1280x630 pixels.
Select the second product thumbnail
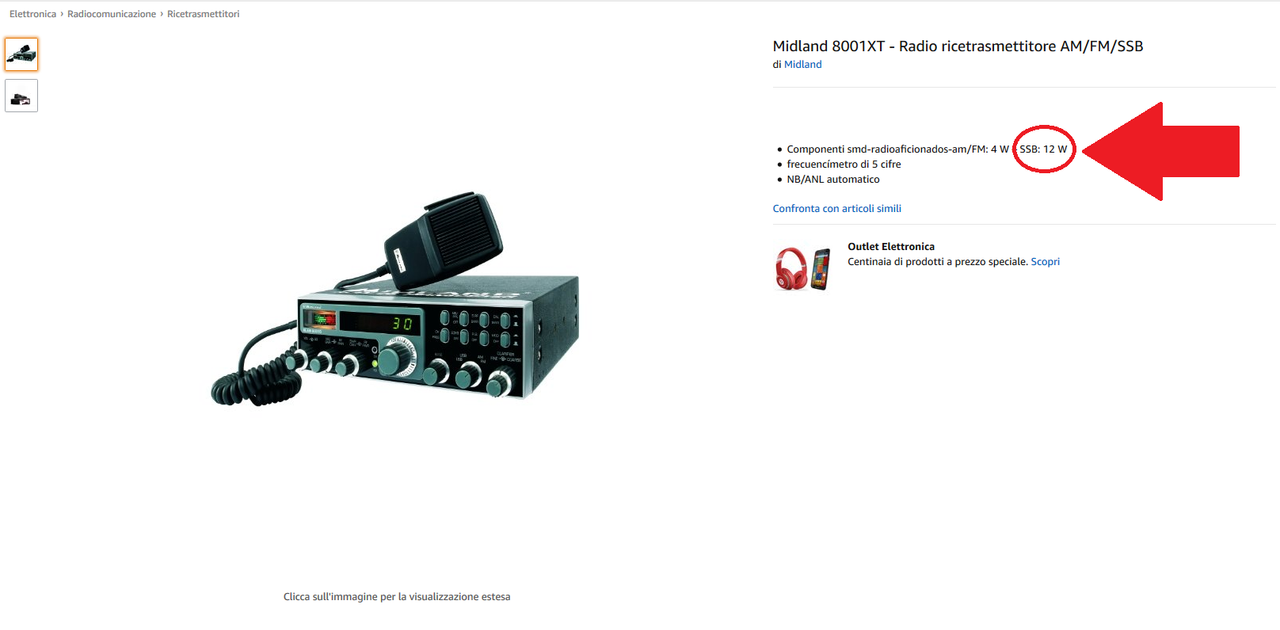21,96
